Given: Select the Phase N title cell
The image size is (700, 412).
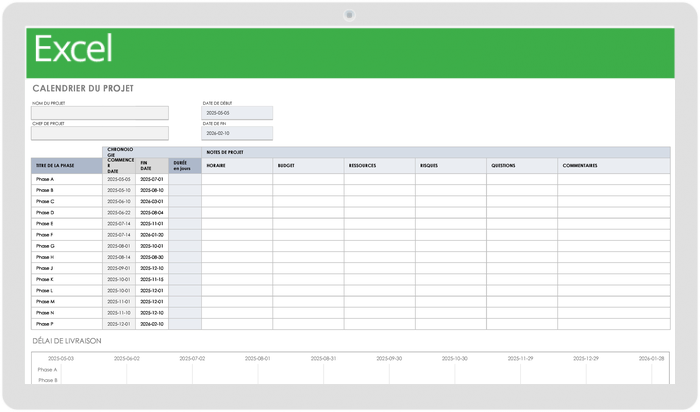Looking at the screenshot, I should pyautogui.click(x=67, y=313).
